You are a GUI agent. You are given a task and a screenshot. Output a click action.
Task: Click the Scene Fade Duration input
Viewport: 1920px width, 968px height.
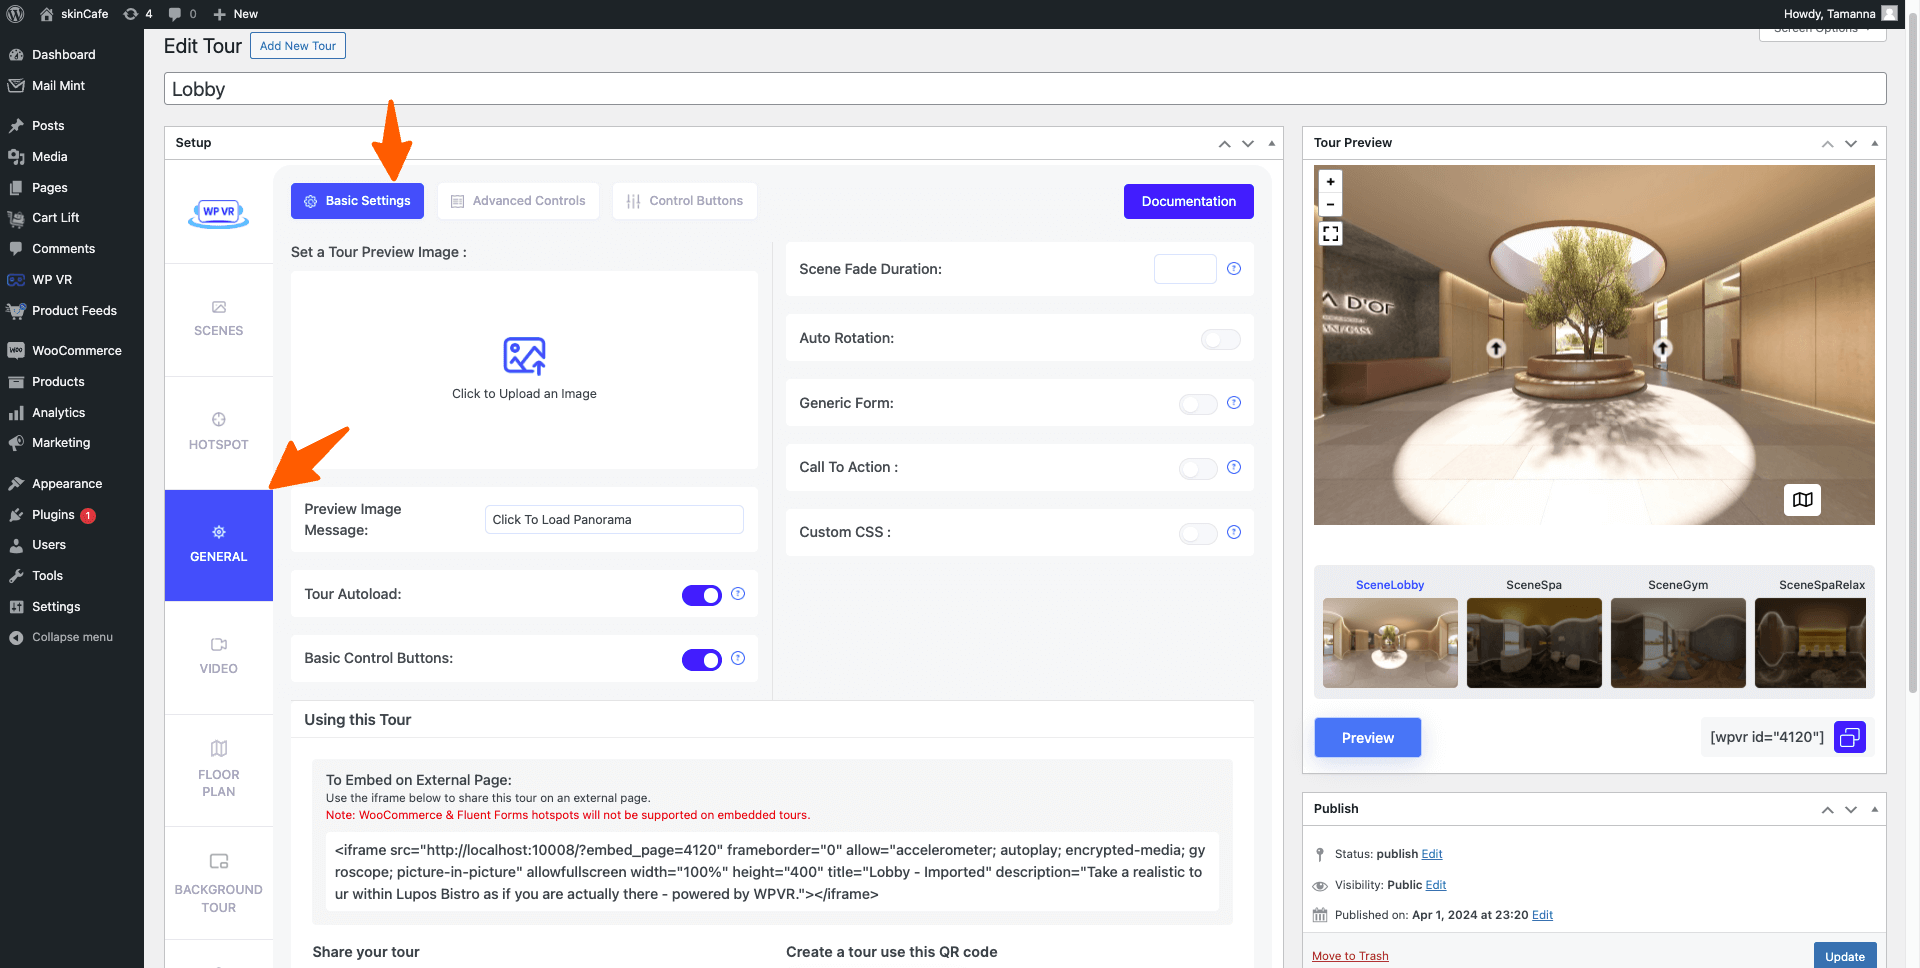coord(1185,269)
